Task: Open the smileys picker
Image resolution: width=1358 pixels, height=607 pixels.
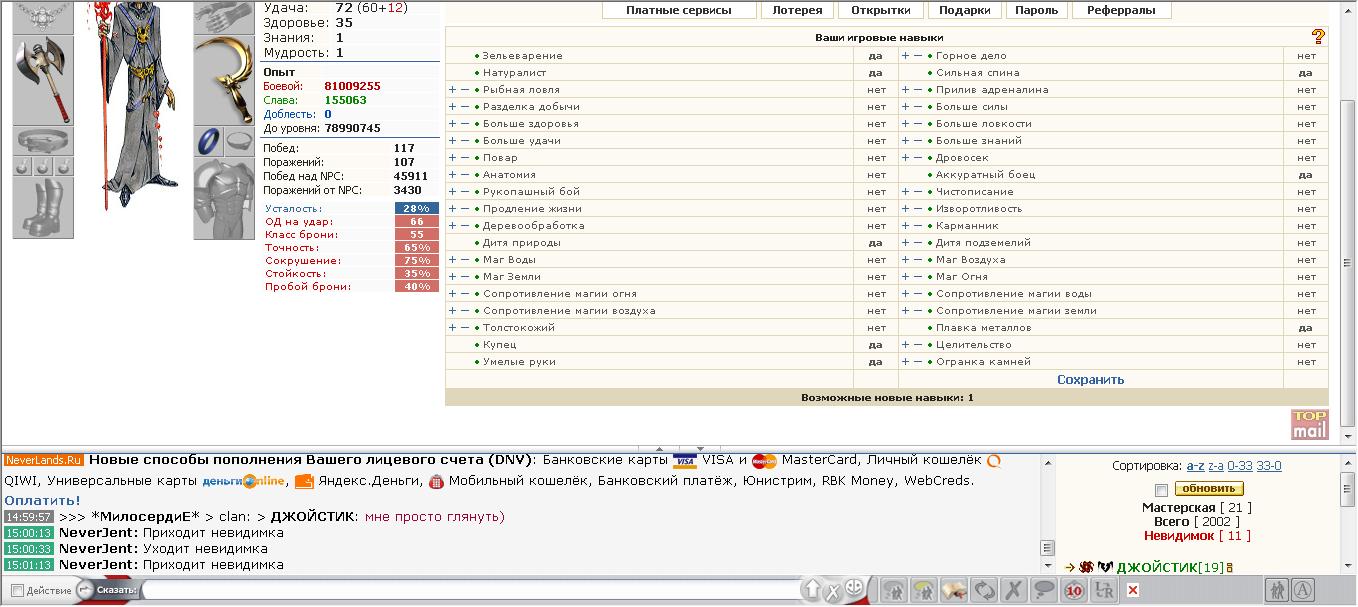Action: click(x=854, y=589)
